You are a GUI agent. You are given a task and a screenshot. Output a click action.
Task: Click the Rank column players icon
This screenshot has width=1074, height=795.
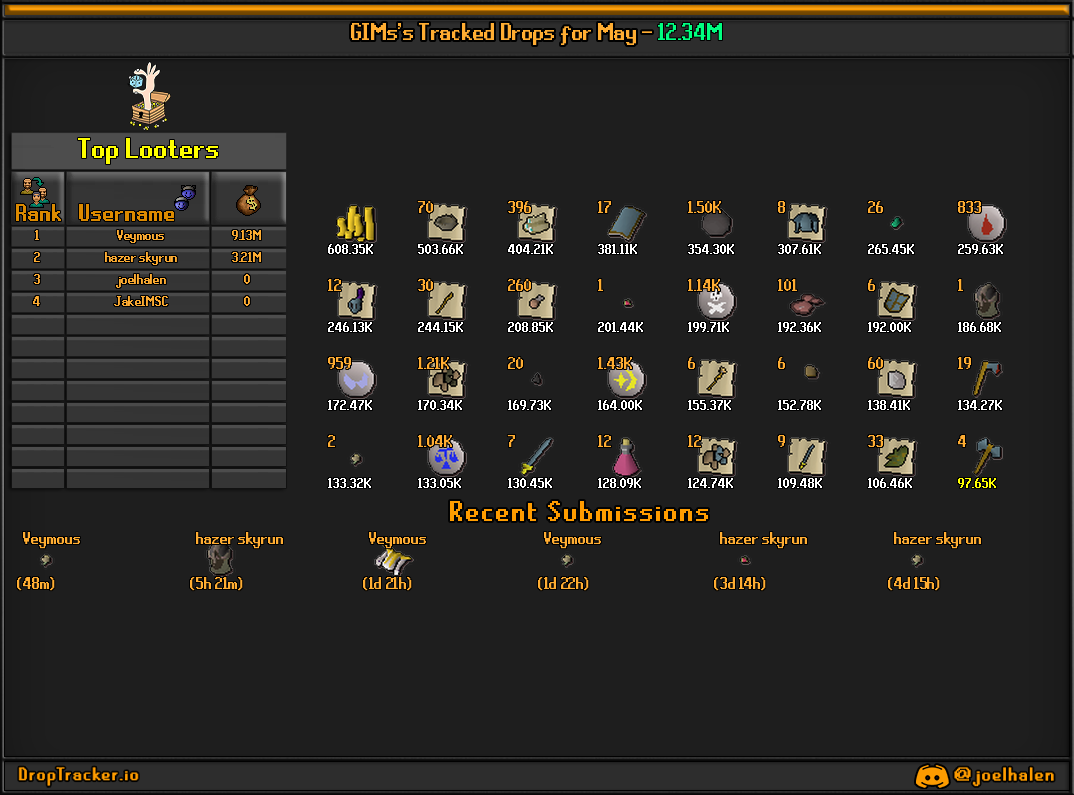[33, 190]
